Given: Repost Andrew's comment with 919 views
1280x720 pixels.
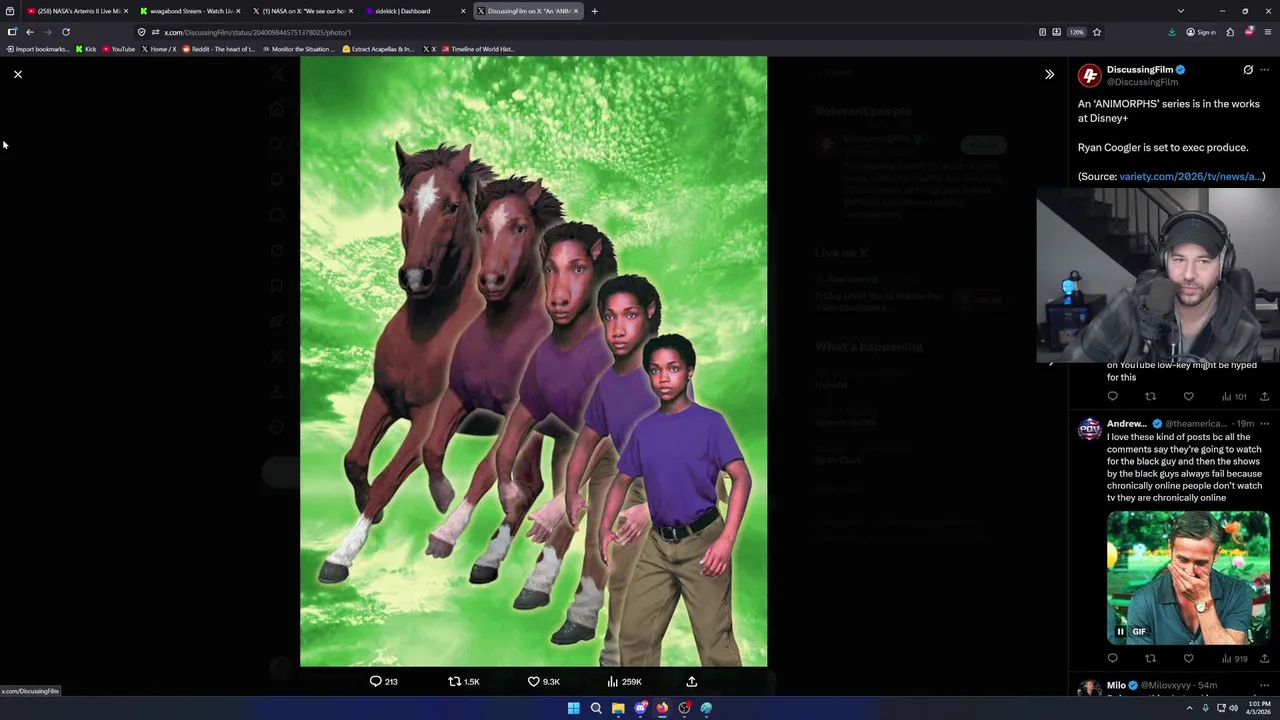Looking at the screenshot, I should (1150, 658).
